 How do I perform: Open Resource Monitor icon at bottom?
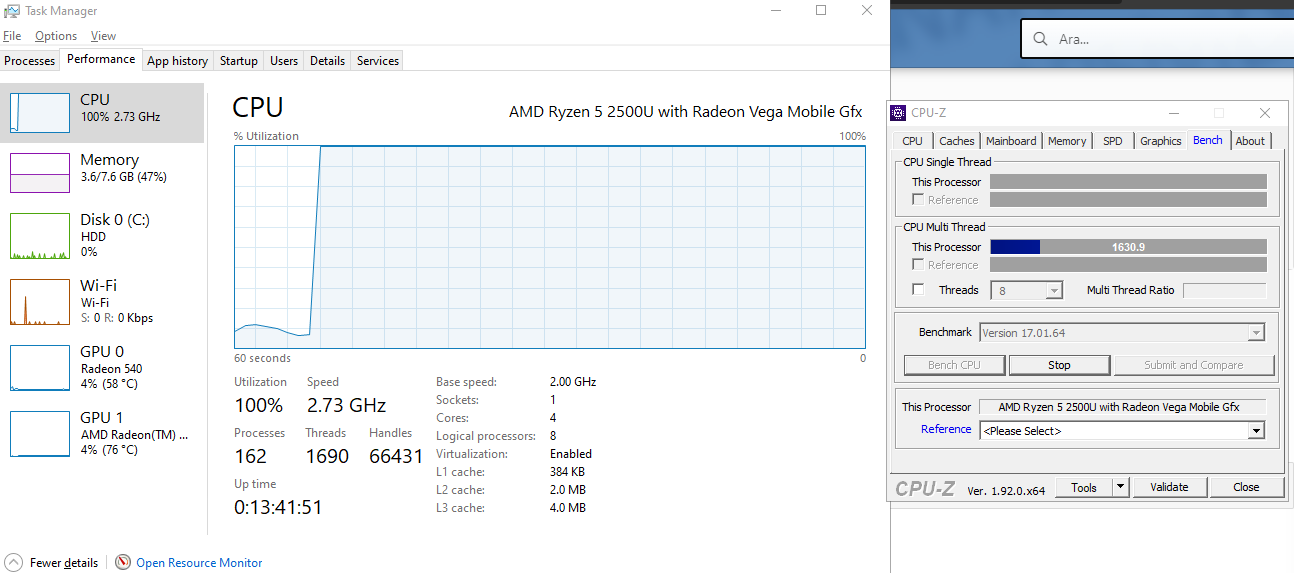click(123, 563)
